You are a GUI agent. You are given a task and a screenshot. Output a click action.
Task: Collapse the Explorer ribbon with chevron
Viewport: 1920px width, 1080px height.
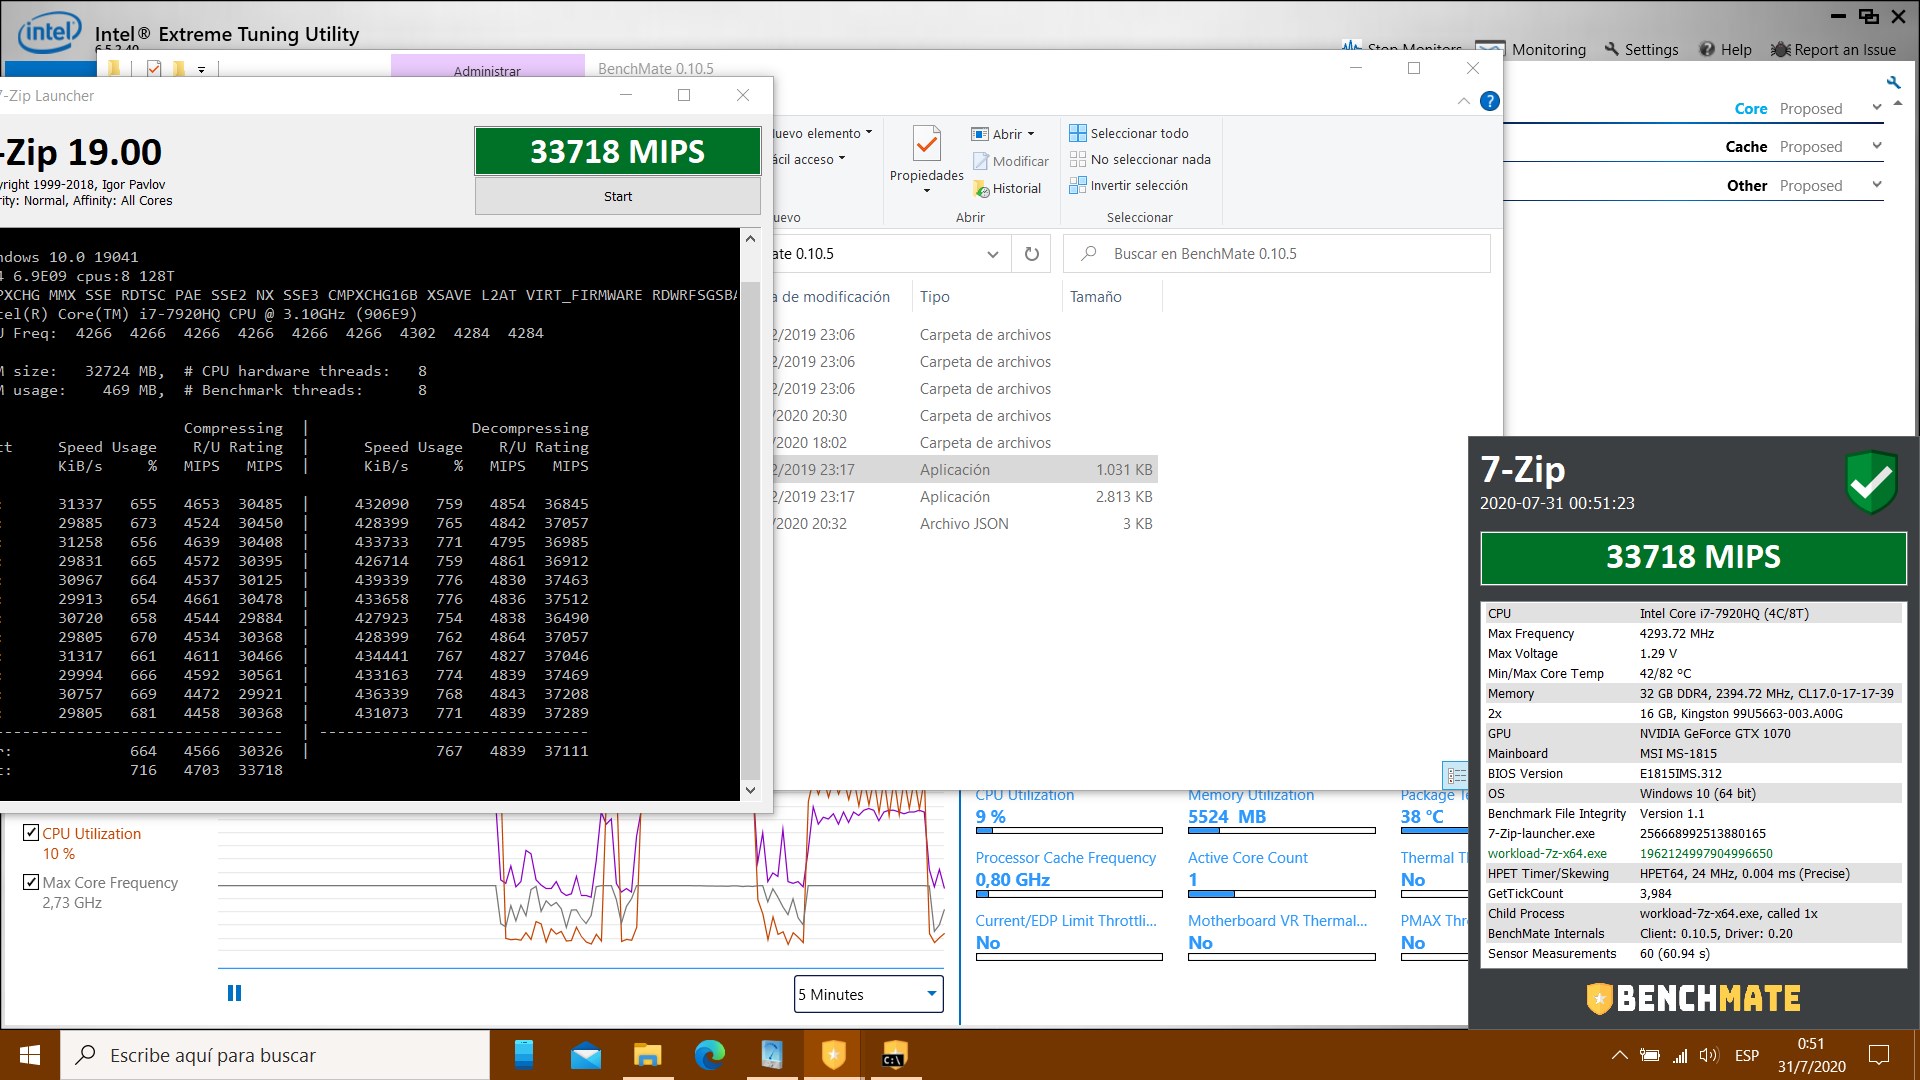pyautogui.click(x=1464, y=101)
